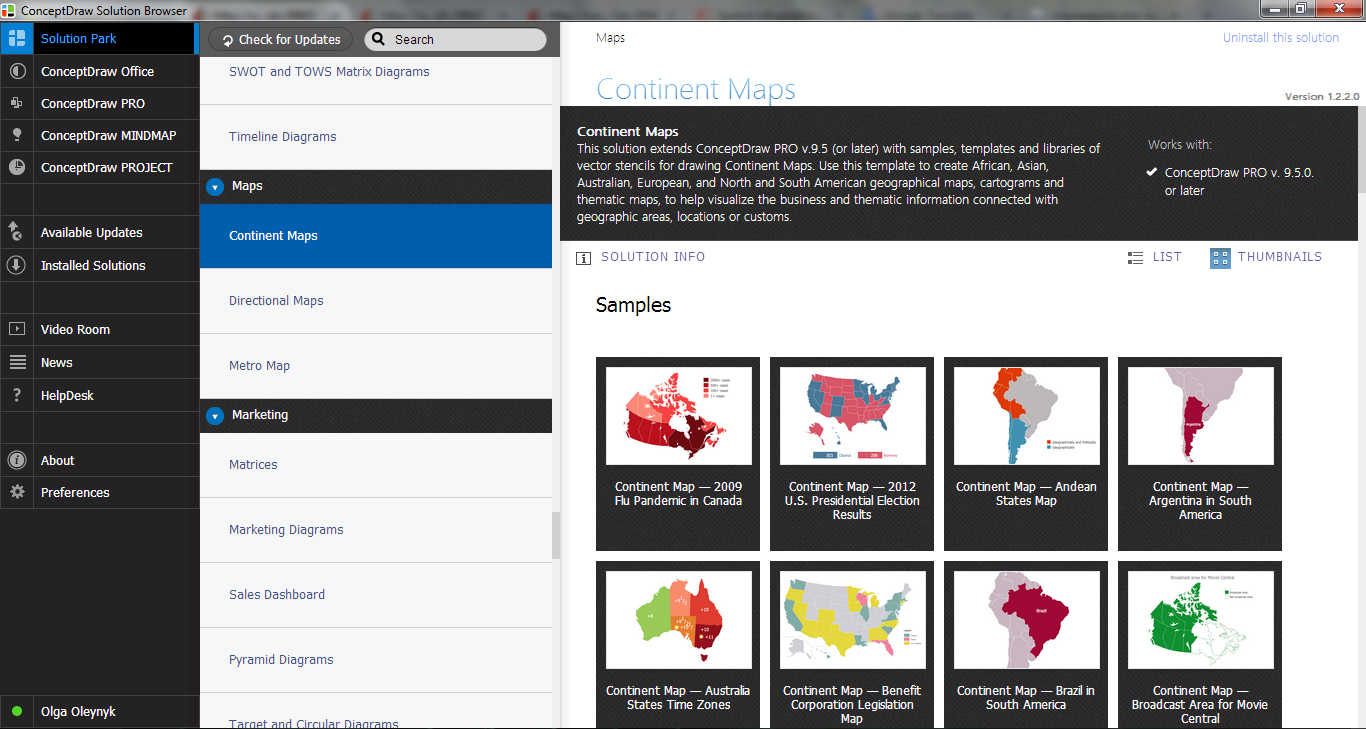Select Sales Dashboard solution
The image size is (1366, 729).
(x=376, y=595)
